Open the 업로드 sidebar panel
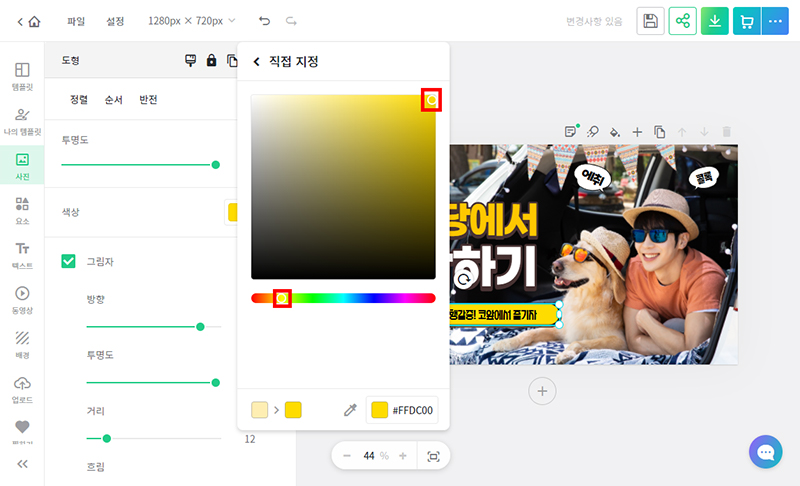Screen dimensions: 800x486 [x=22, y=389]
